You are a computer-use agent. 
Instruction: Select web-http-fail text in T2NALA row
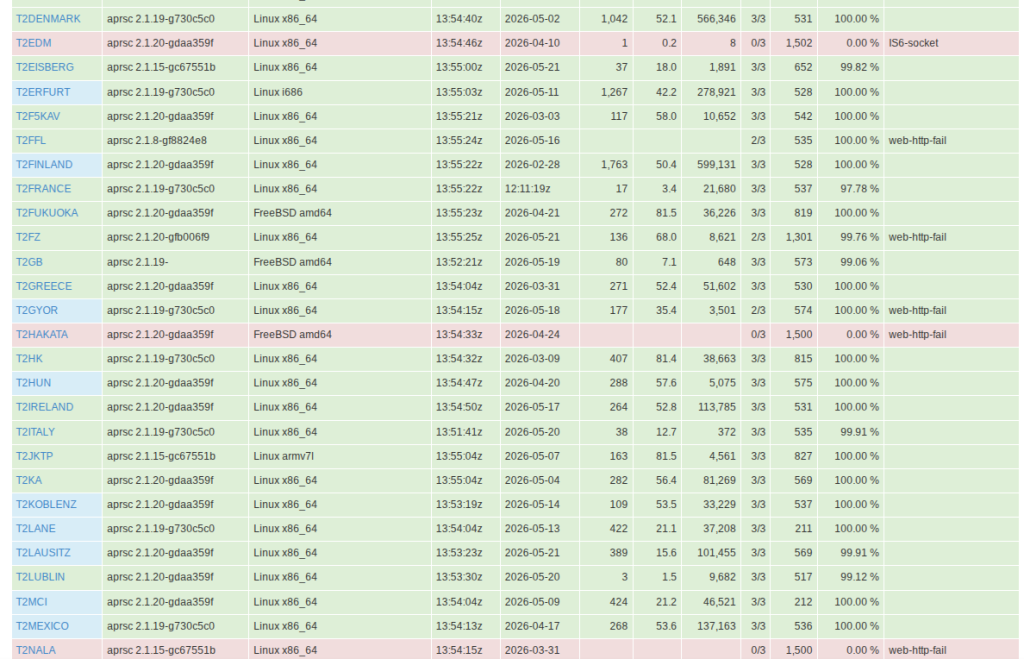pos(917,650)
